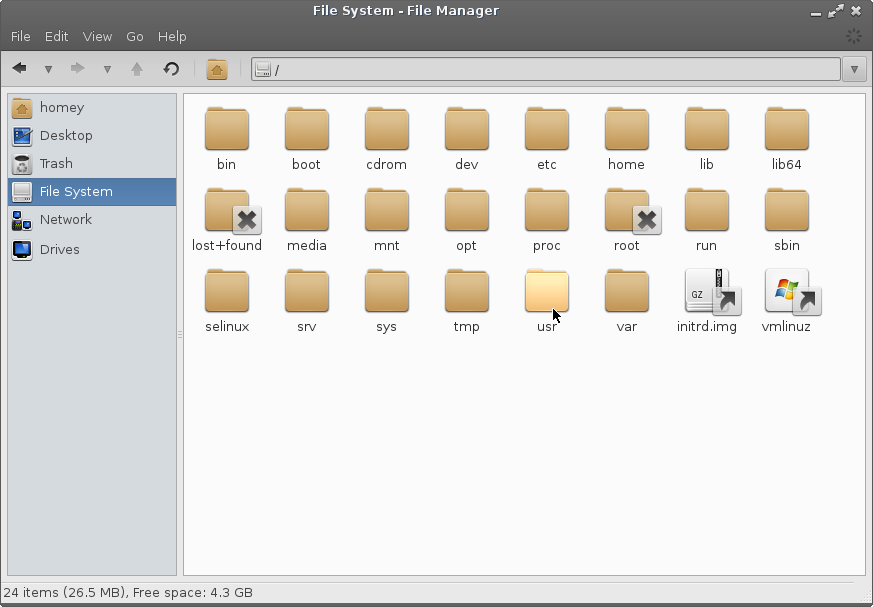Open the Go menu
873x607 pixels.
135,37
